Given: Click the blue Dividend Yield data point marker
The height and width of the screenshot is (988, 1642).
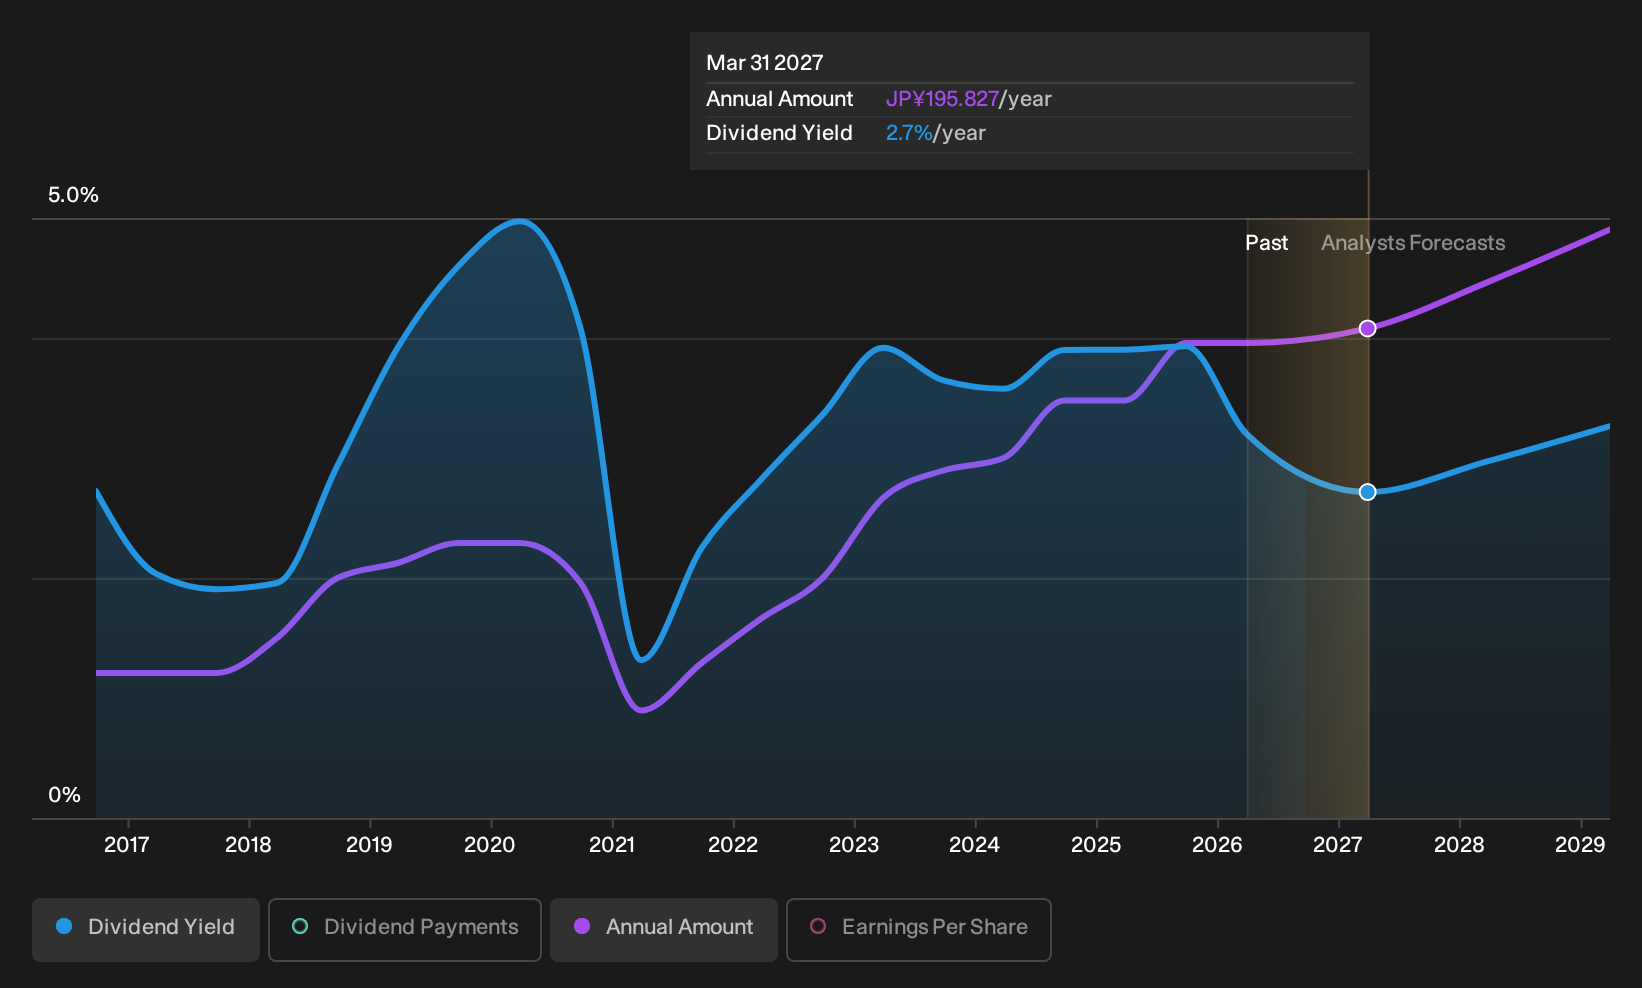Looking at the screenshot, I should 1367,492.
